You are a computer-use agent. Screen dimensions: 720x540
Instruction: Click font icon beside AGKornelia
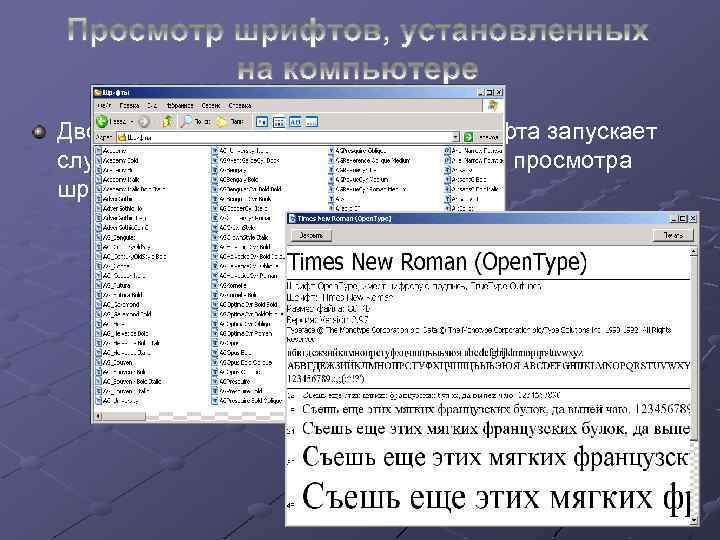pyautogui.click(x=214, y=286)
